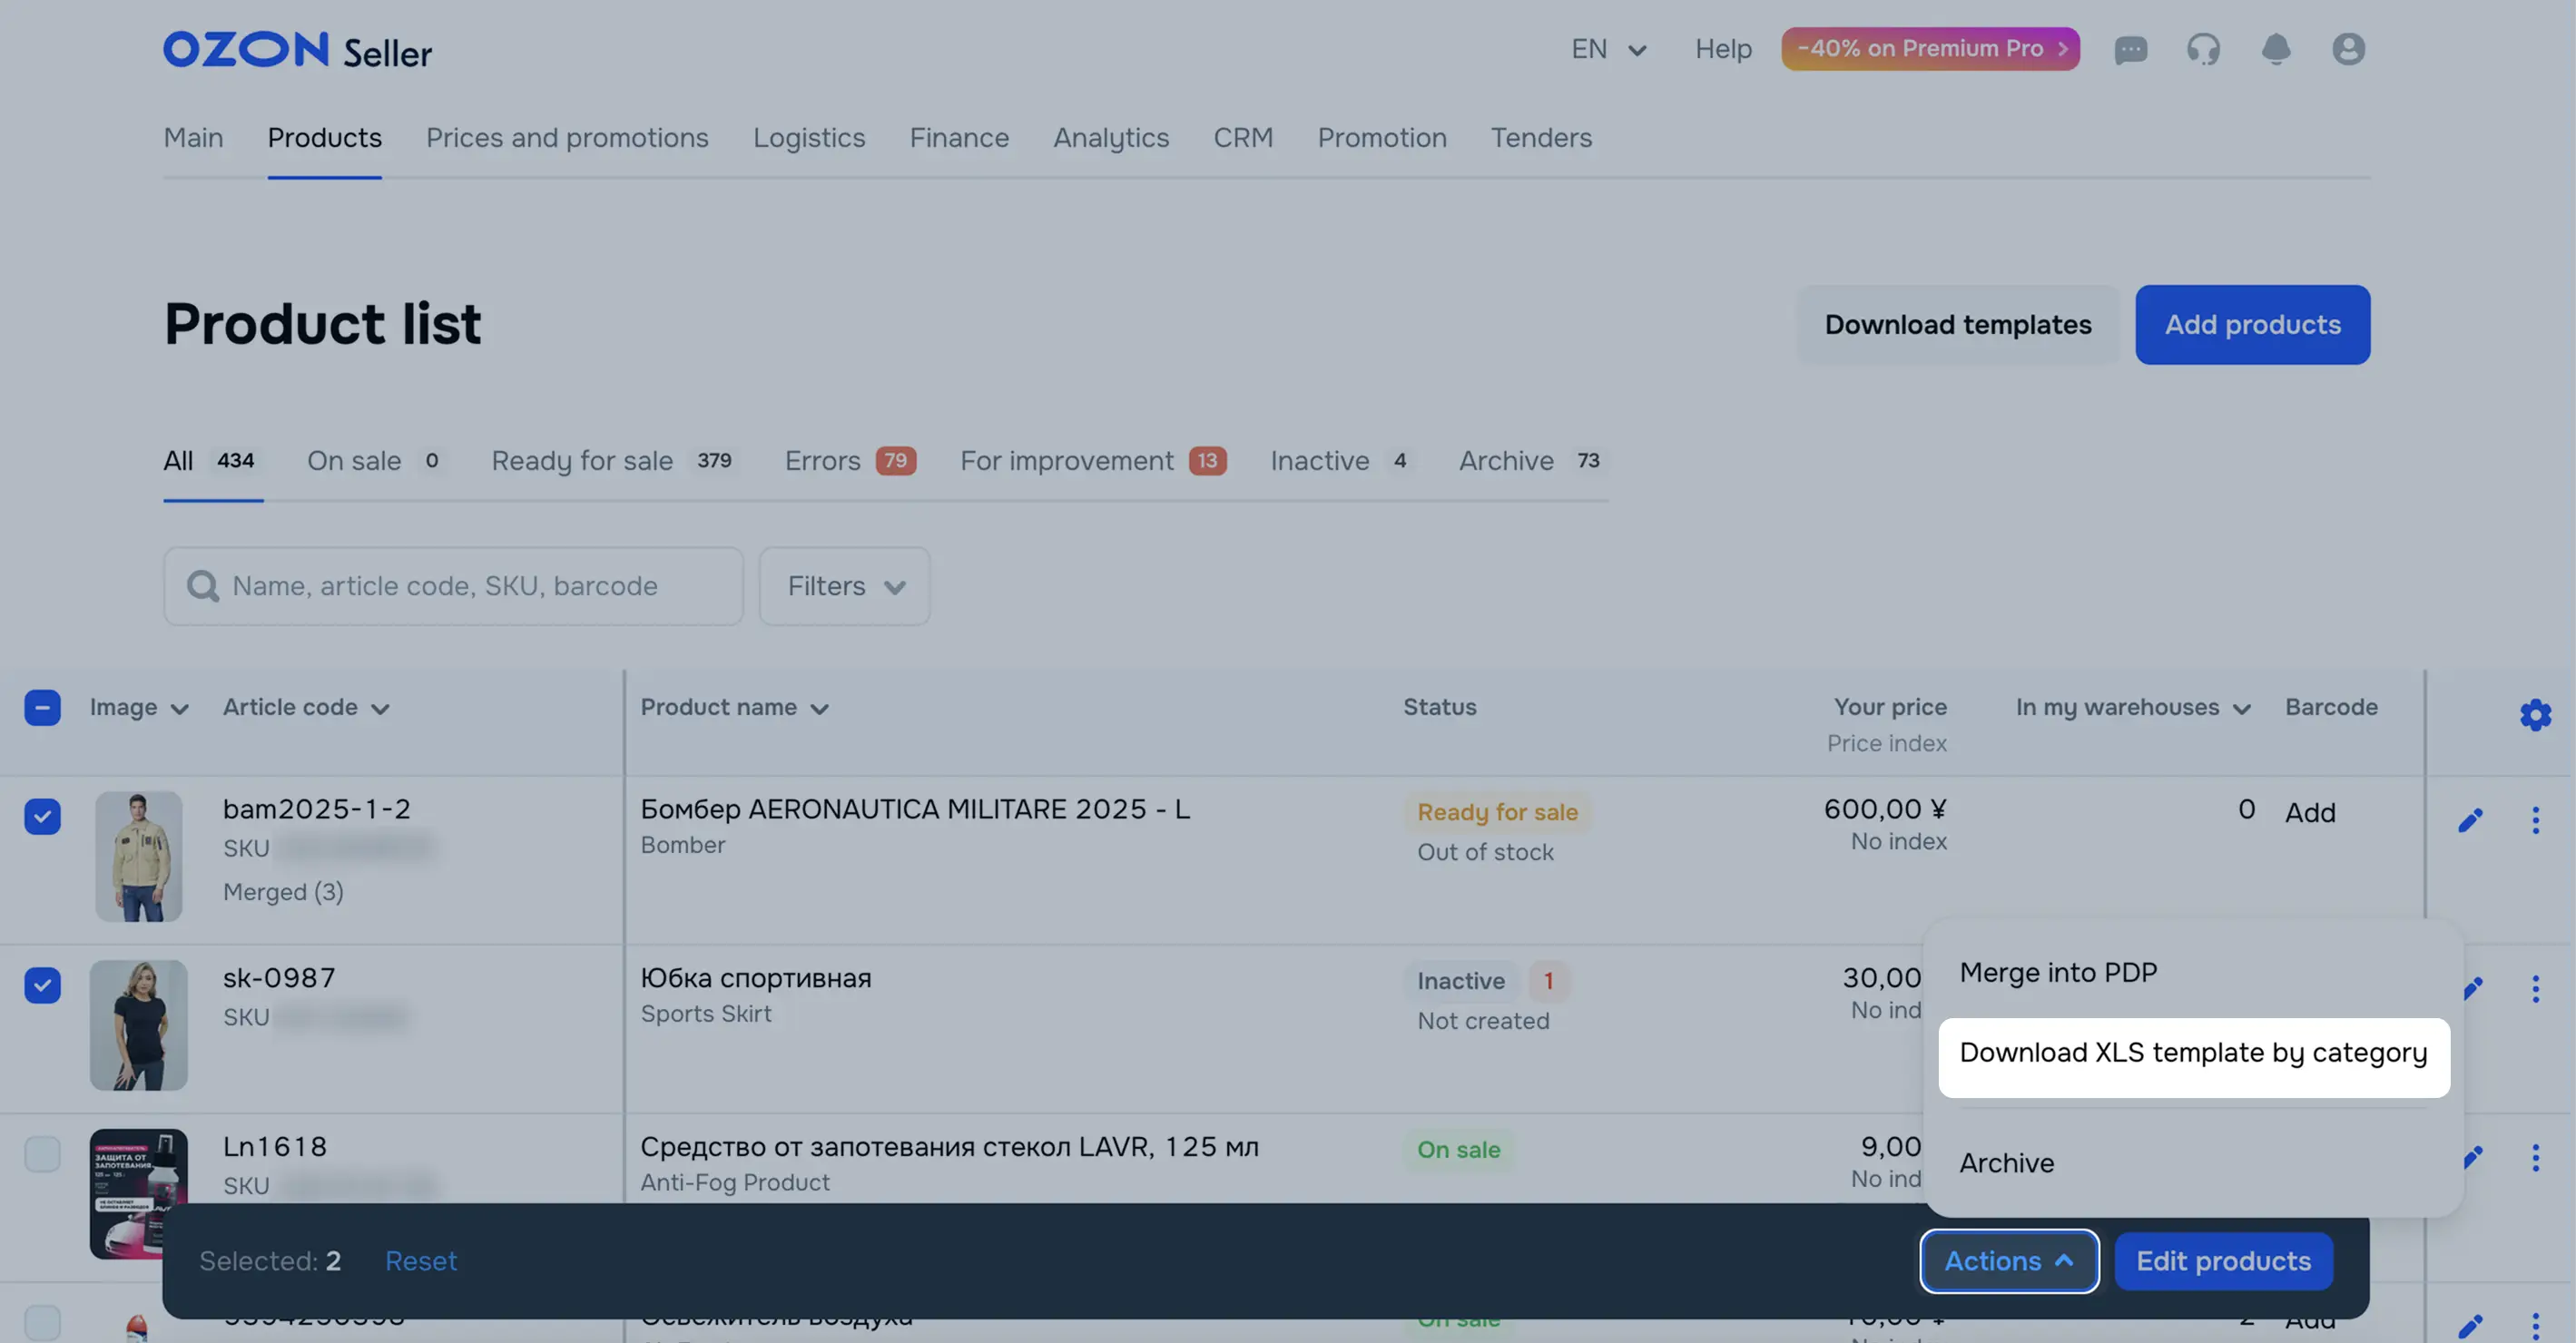
Task: Open three-dot menu for sk-0987 row
Action: (x=2535, y=989)
